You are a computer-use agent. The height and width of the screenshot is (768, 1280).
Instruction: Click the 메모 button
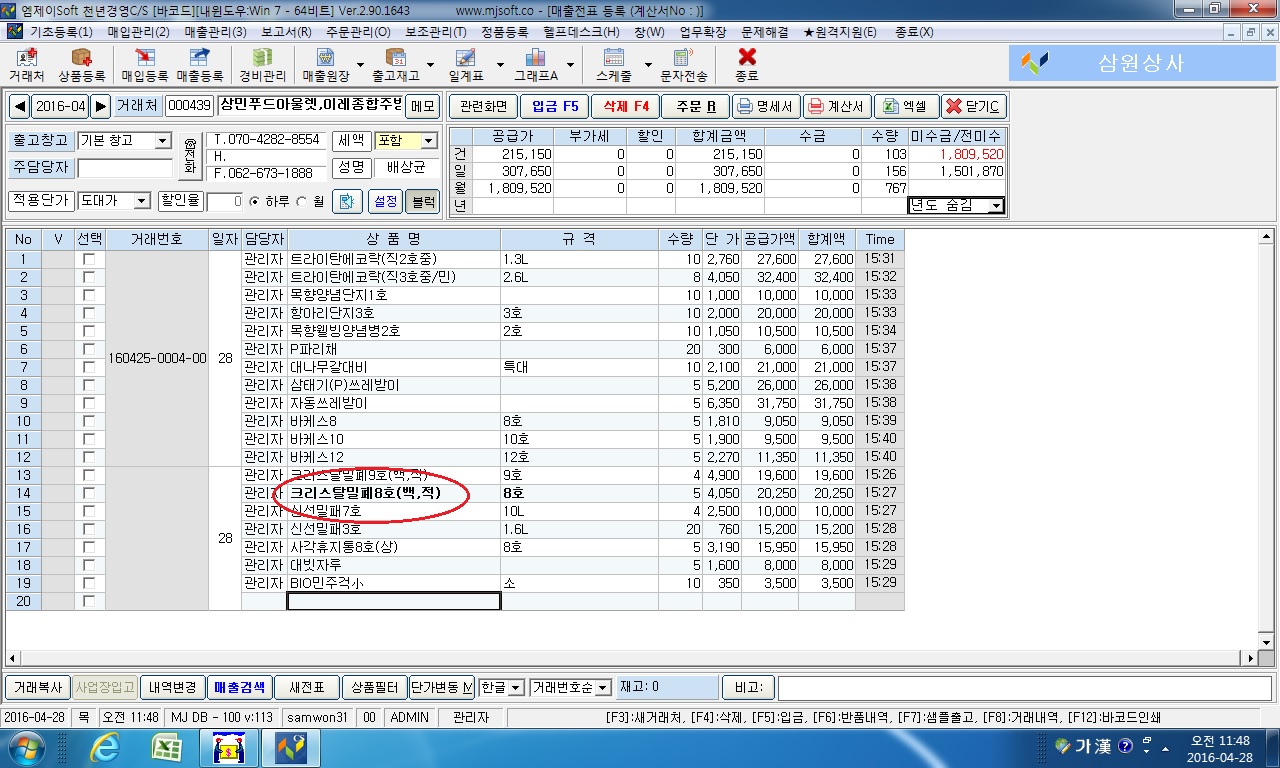(x=423, y=106)
